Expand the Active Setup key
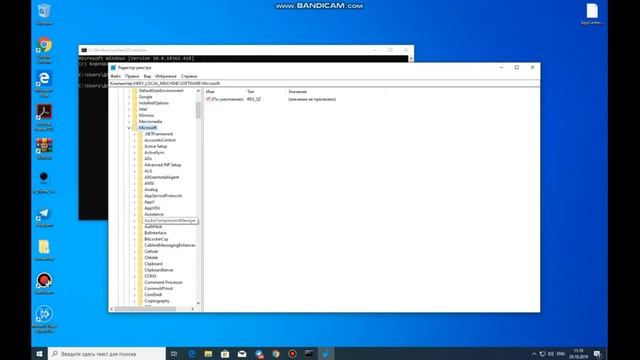 pyautogui.click(x=135, y=146)
